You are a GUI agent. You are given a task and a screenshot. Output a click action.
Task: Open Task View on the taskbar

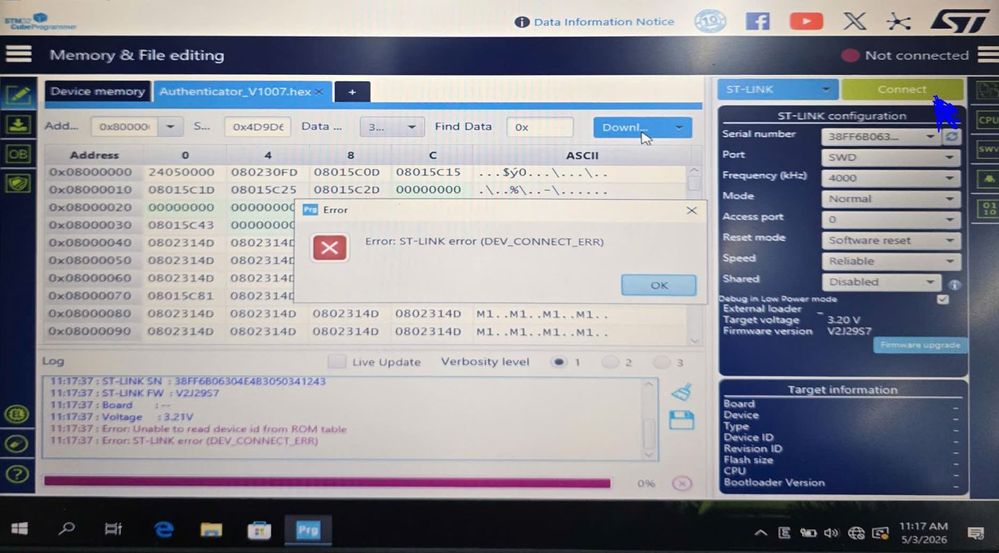click(113, 529)
